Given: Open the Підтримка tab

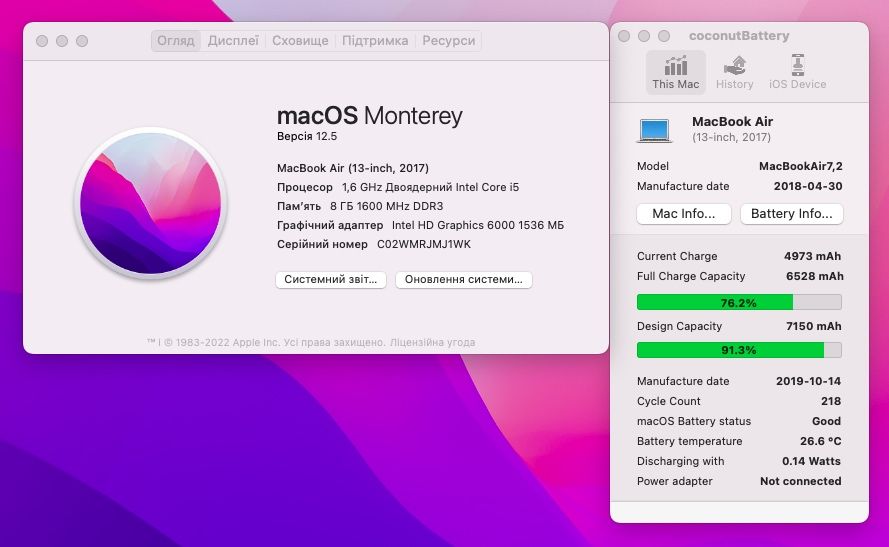Looking at the screenshot, I should click(x=375, y=41).
